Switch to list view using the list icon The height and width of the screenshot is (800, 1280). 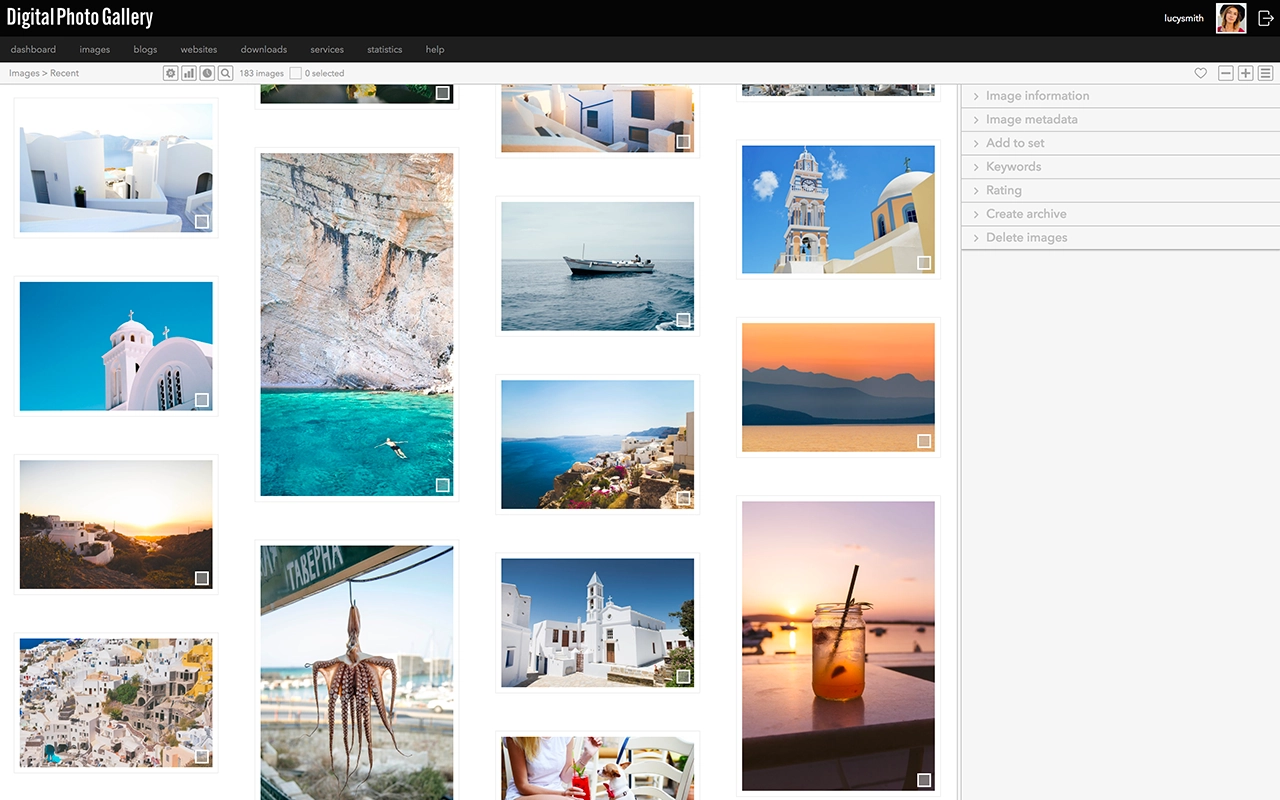(1265, 73)
